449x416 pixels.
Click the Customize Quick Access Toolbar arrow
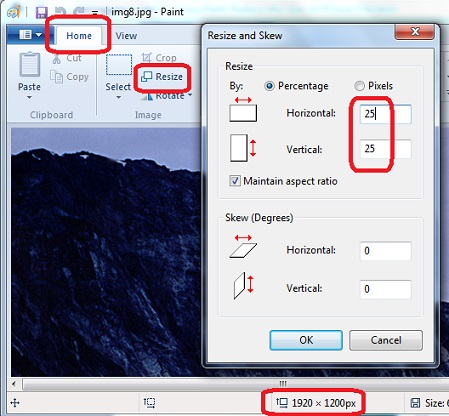click(x=95, y=13)
